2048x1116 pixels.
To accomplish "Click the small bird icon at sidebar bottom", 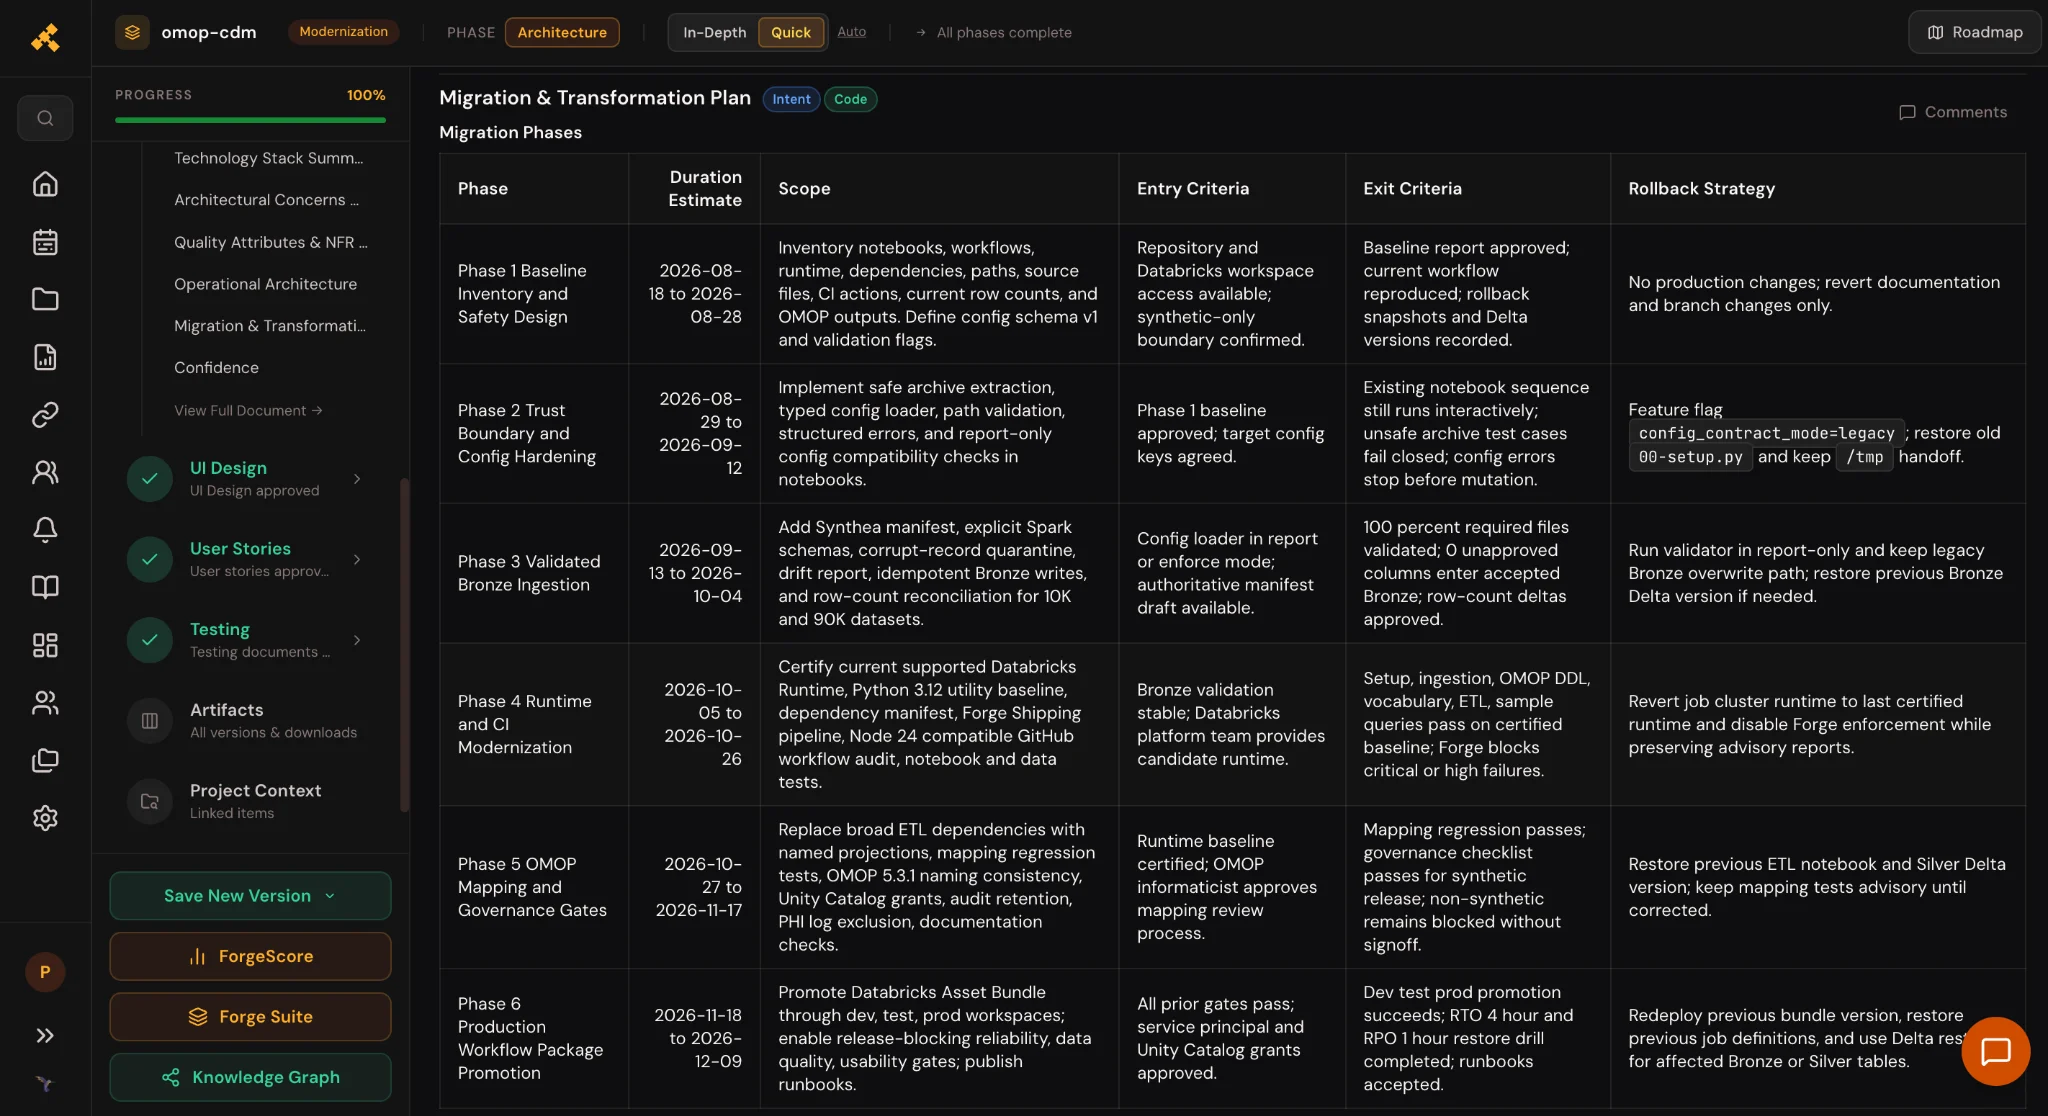I will tap(45, 1083).
